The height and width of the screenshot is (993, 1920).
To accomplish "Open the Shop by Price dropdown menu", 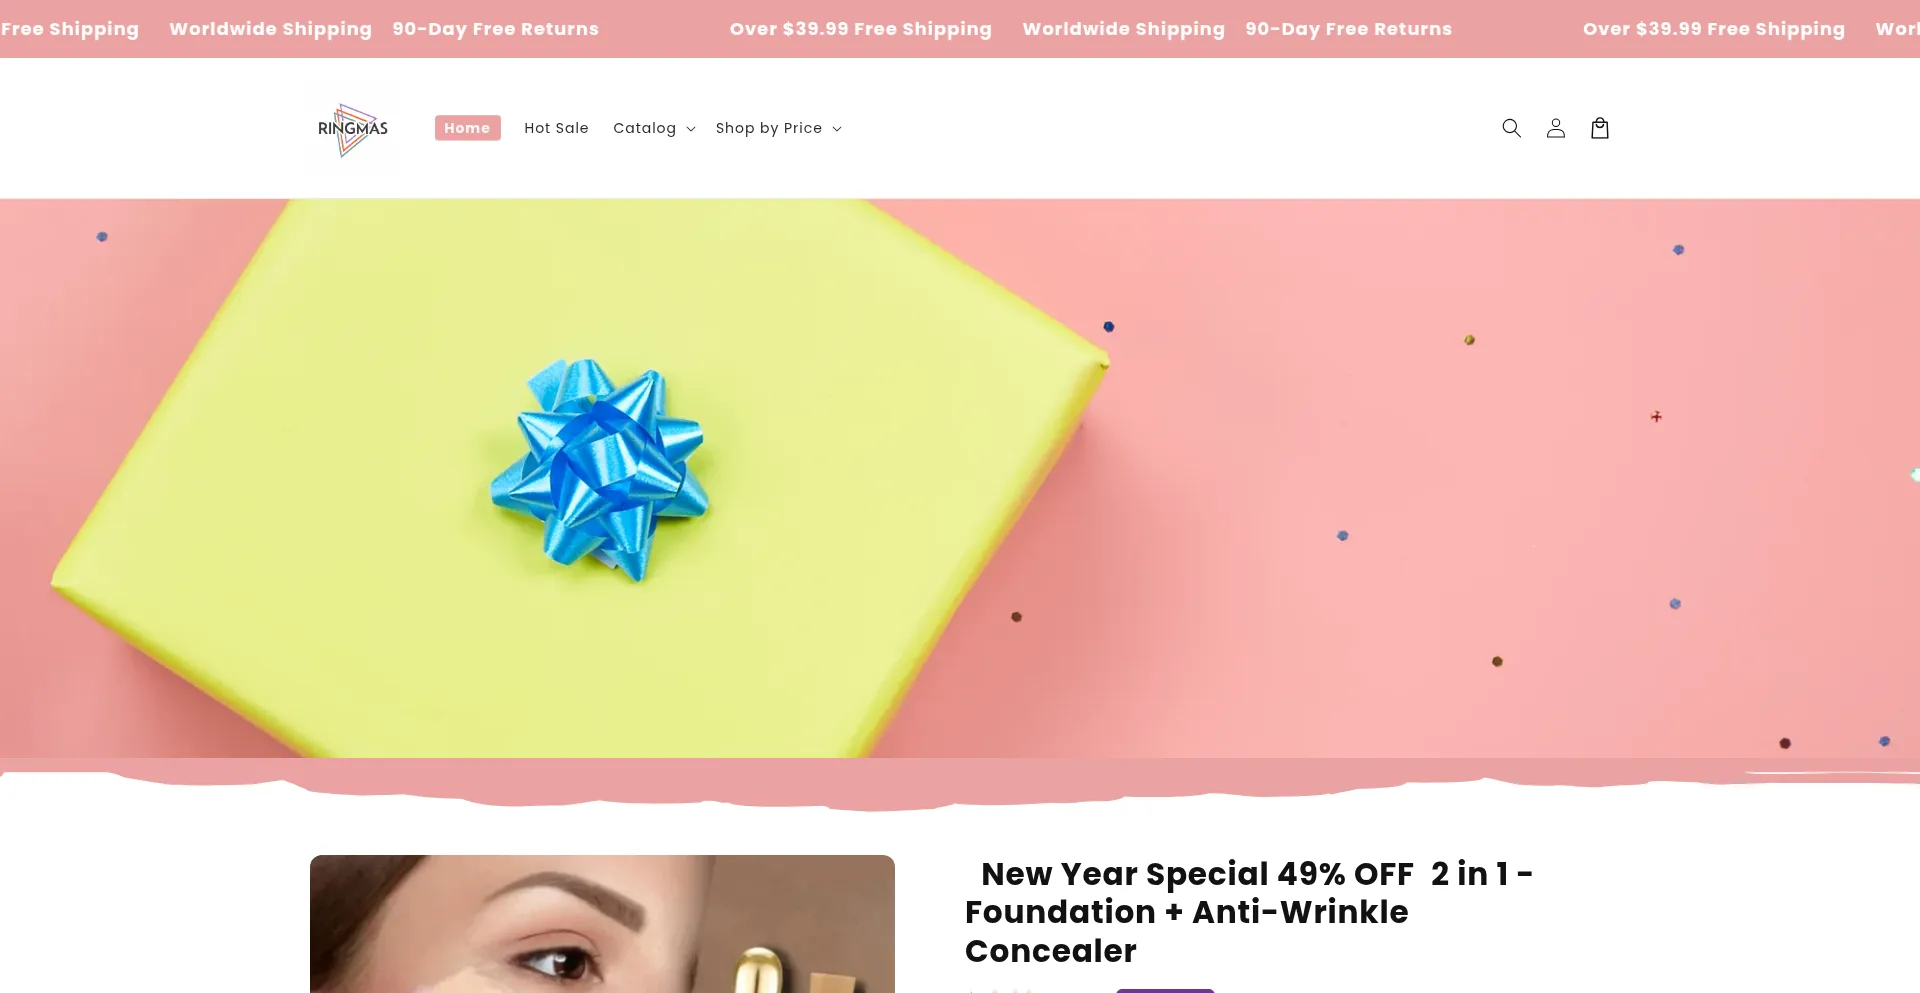I will pyautogui.click(x=778, y=128).
